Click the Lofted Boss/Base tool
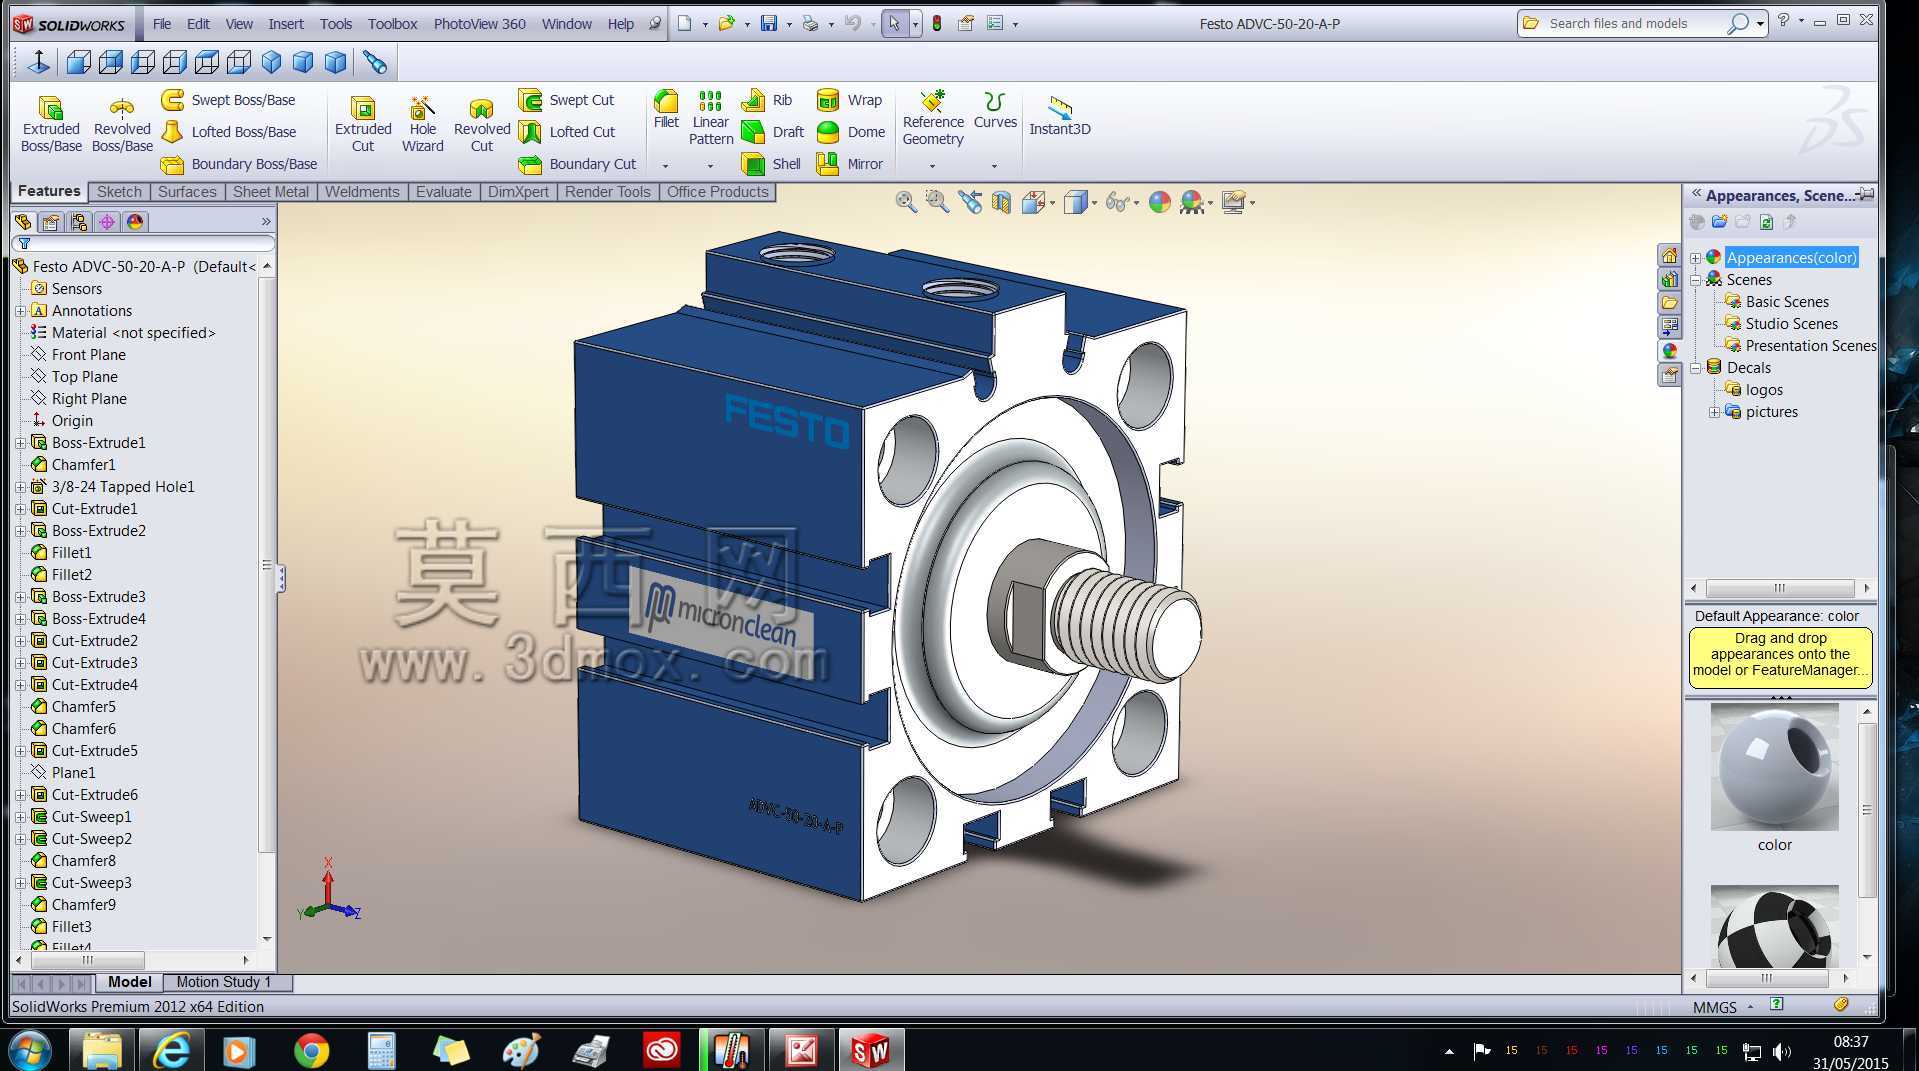Screen dimensions: 1919x1071 [x=229, y=132]
